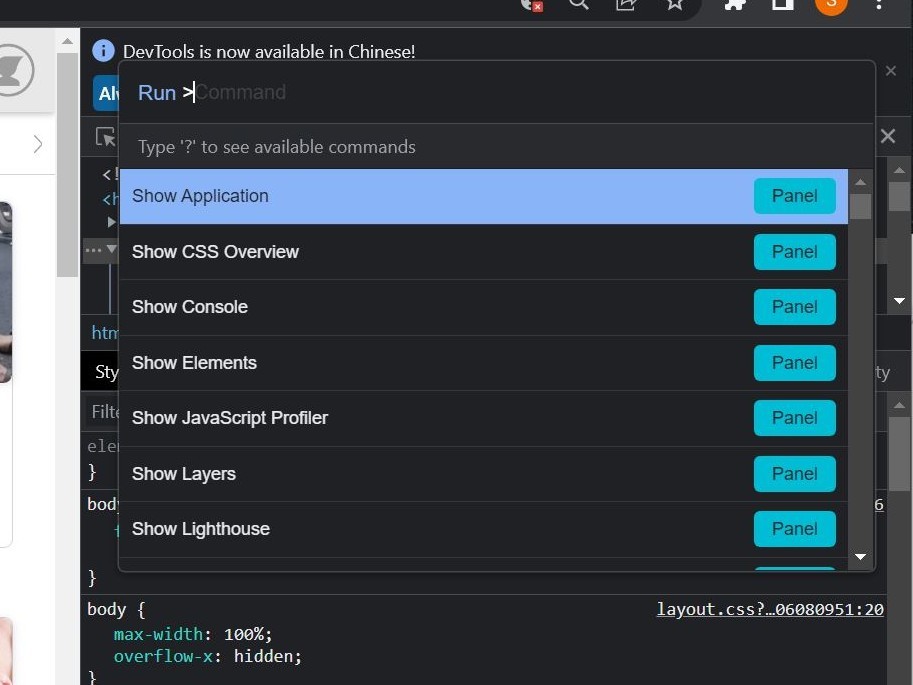Switch to the Styles tab
The image size is (913, 685).
pos(105,371)
